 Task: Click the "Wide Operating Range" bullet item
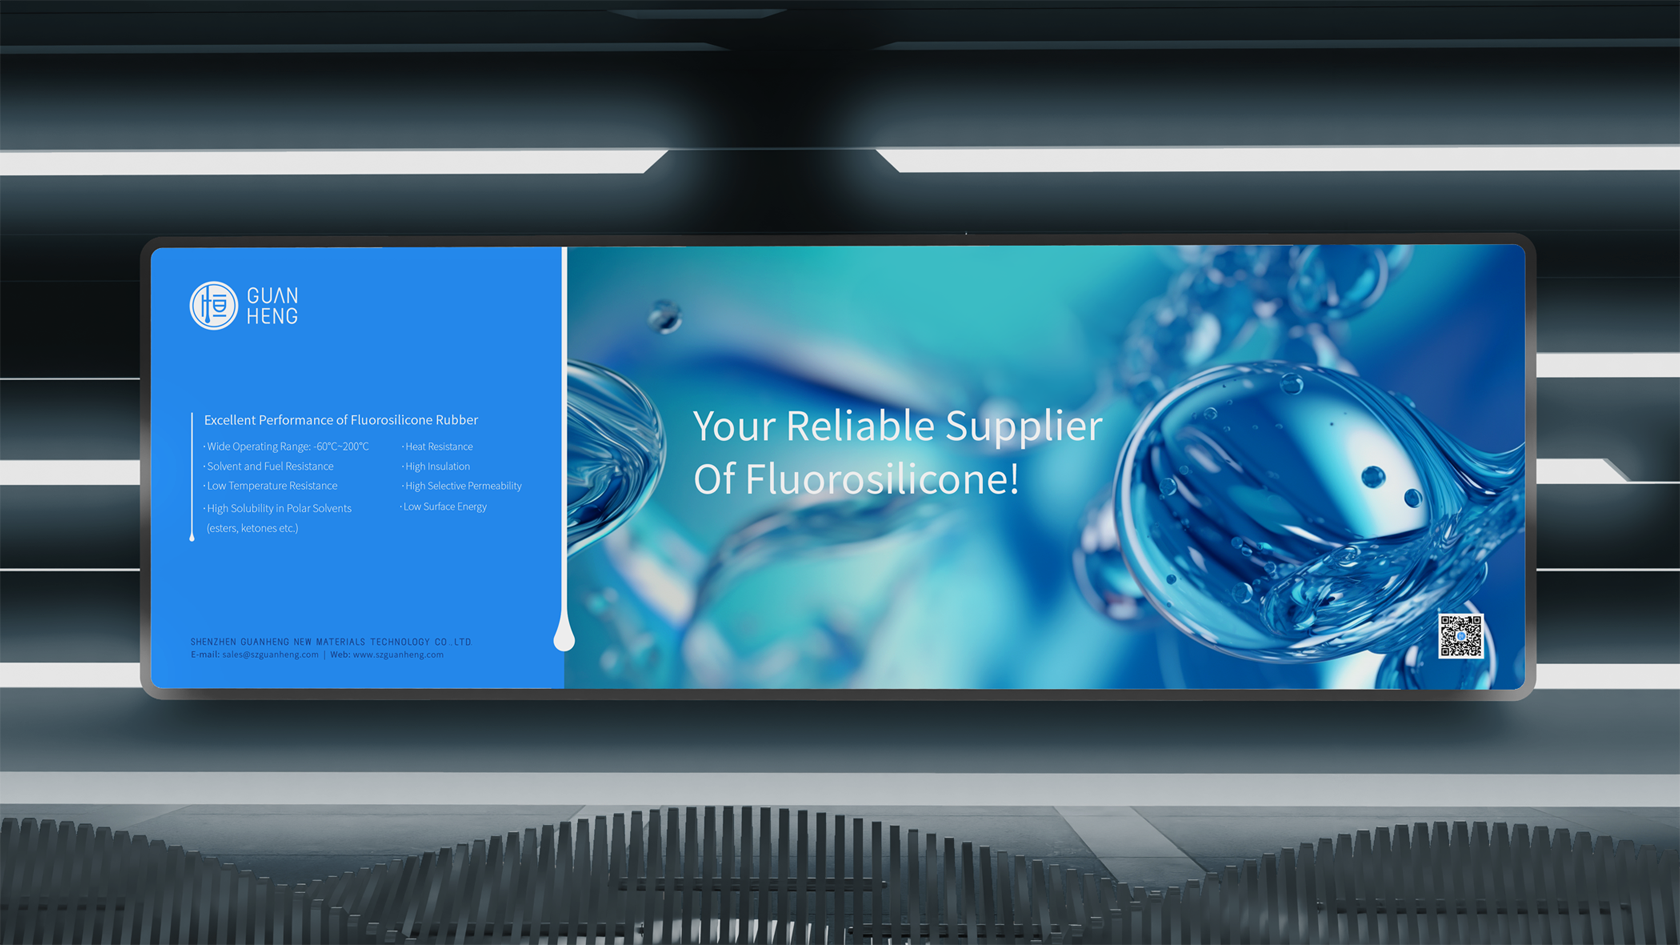coord(287,447)
